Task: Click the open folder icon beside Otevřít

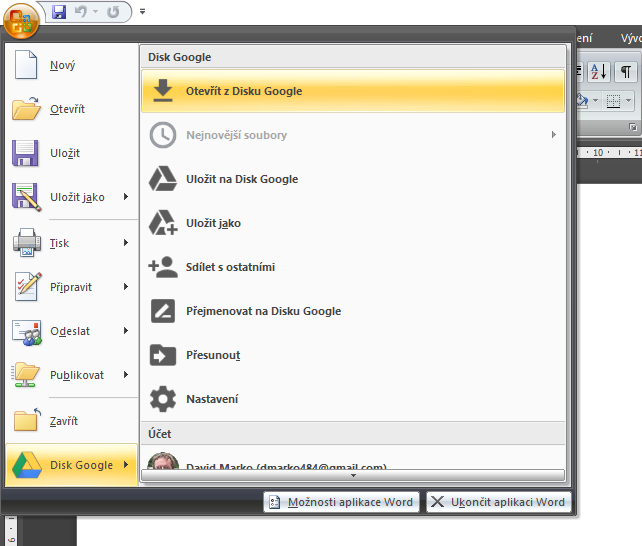Action: [x=26, y=108]
